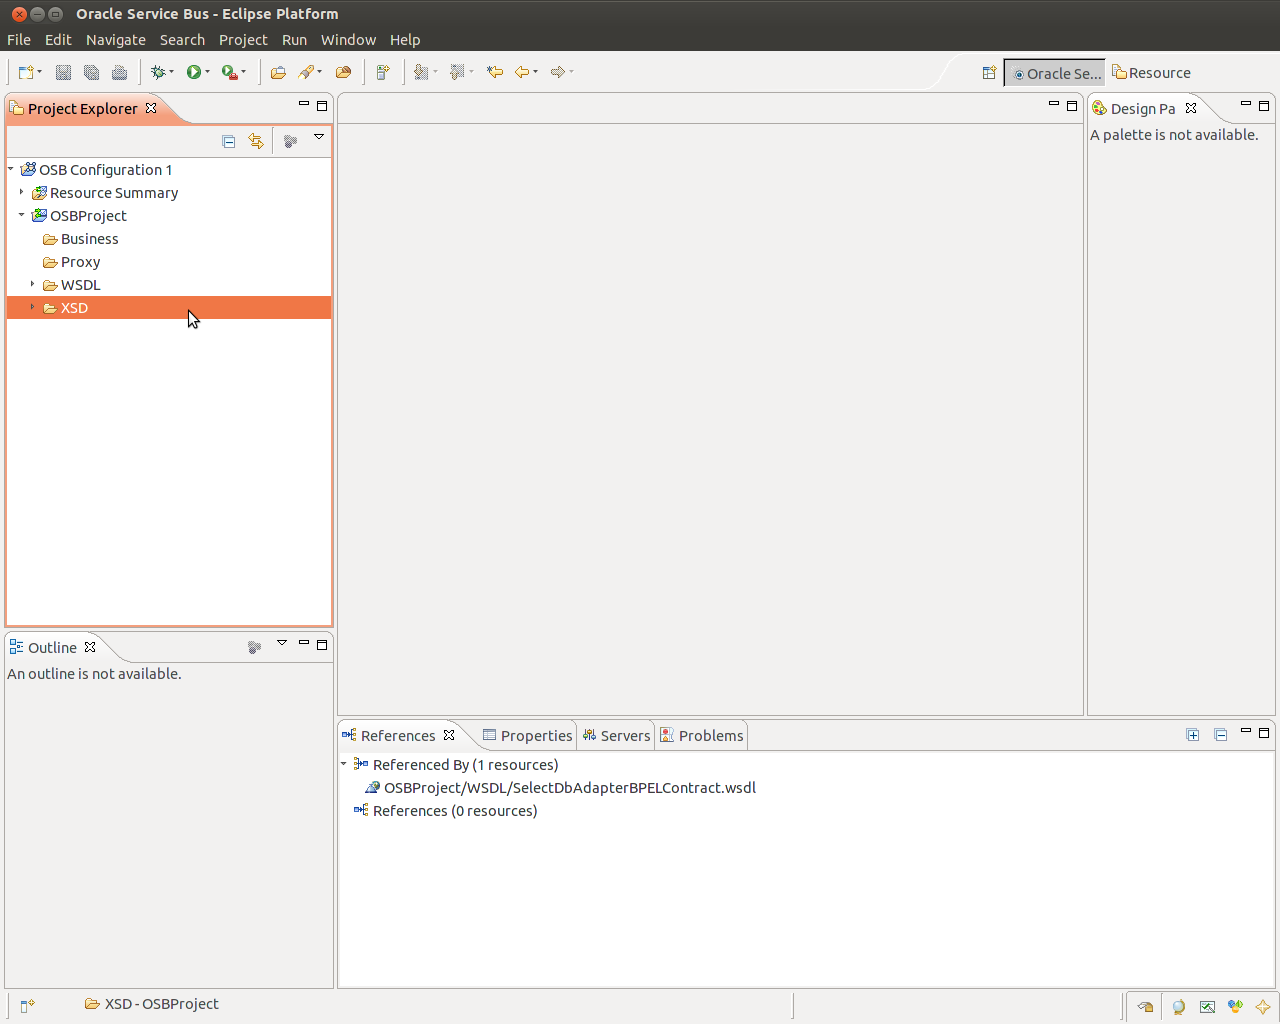Click the Open Perspective icon

[x=989, y=73]
